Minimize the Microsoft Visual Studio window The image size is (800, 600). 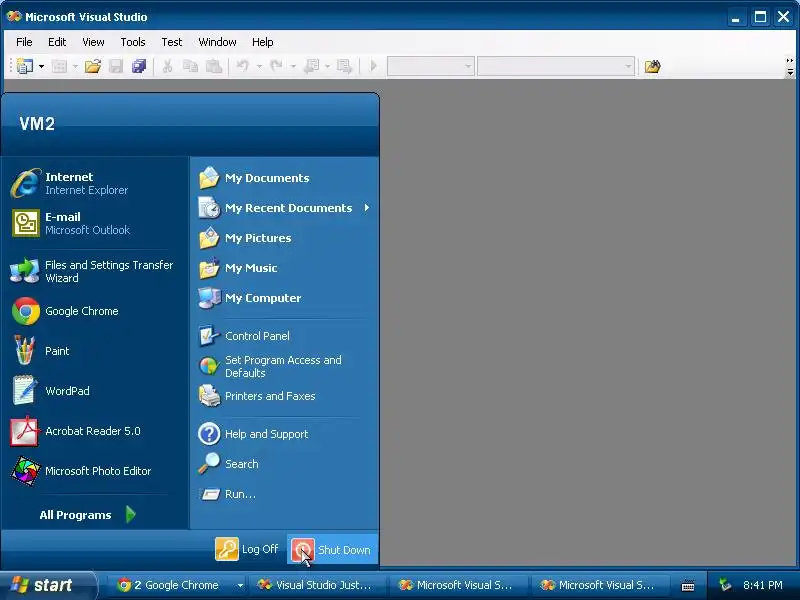click(735, 17)
